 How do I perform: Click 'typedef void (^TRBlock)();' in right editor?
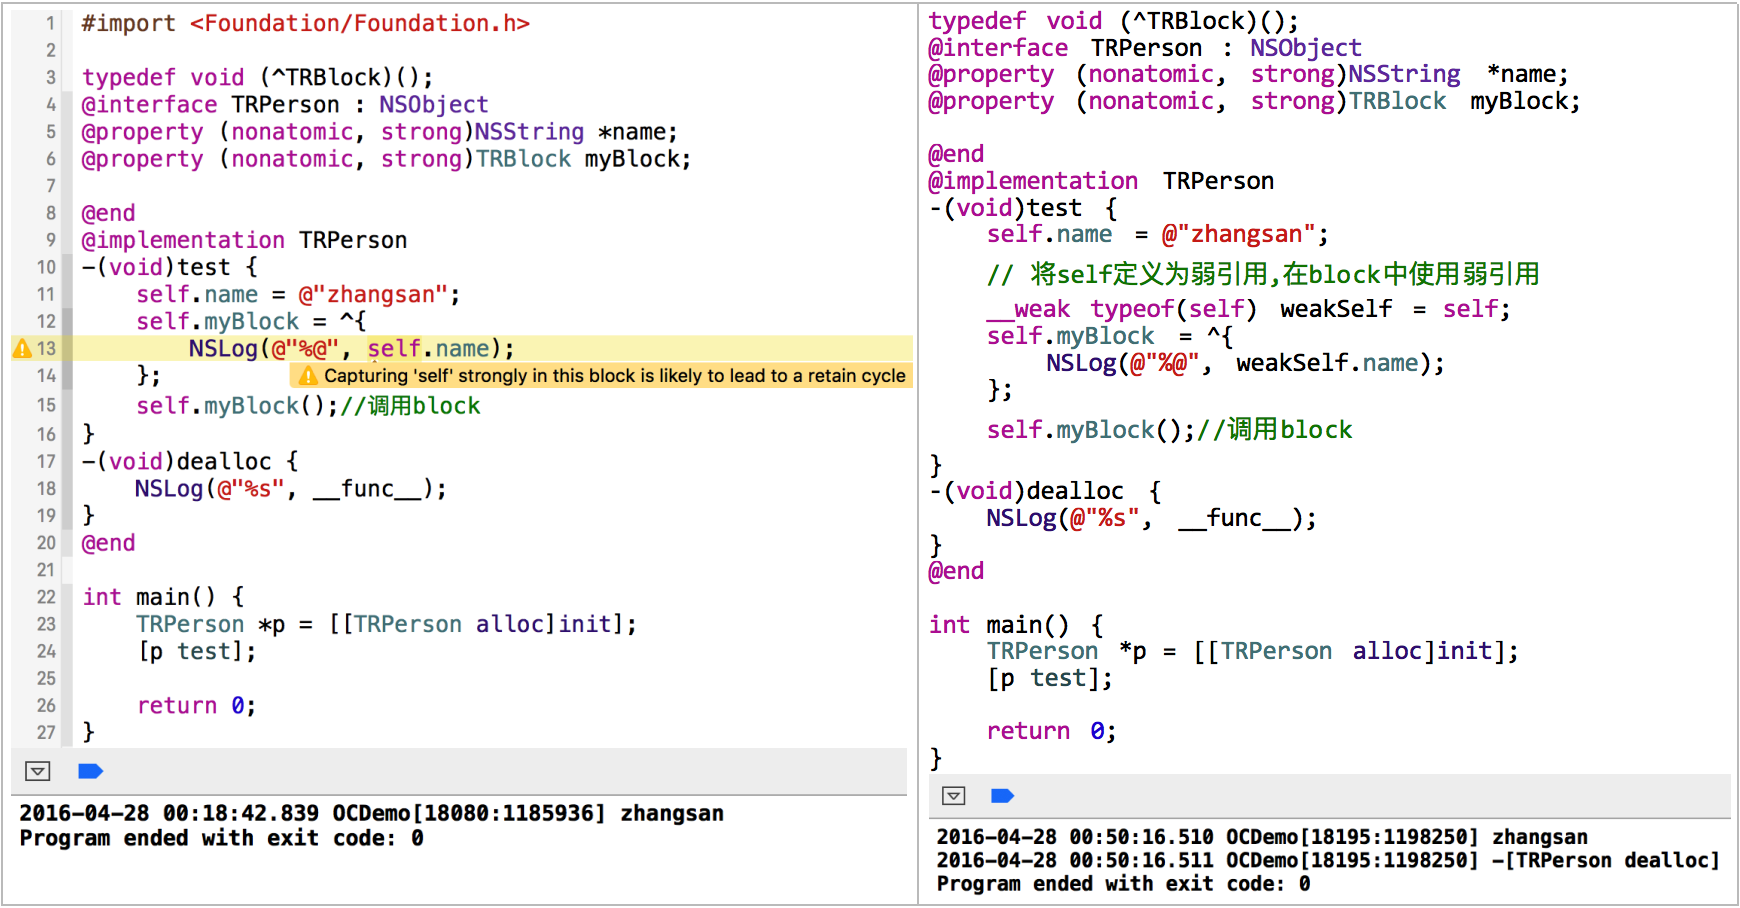(x=1113, y=21)
